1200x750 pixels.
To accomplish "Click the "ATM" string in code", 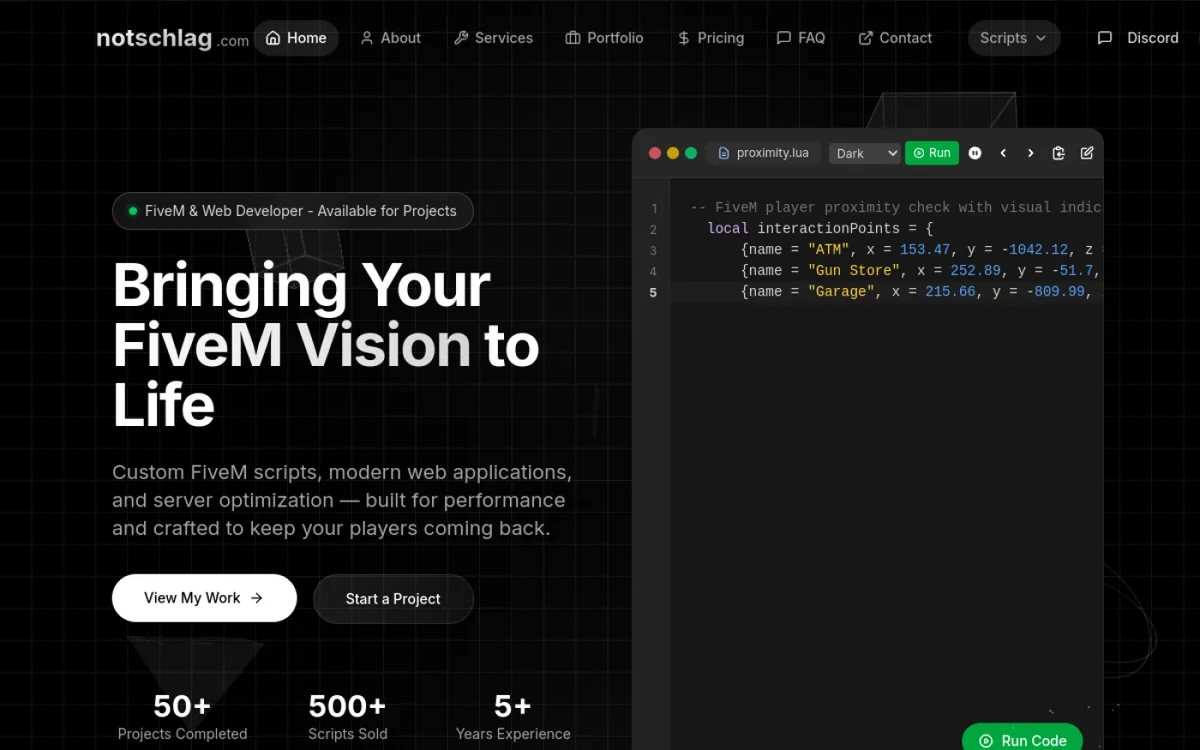I will pos(829,250).
